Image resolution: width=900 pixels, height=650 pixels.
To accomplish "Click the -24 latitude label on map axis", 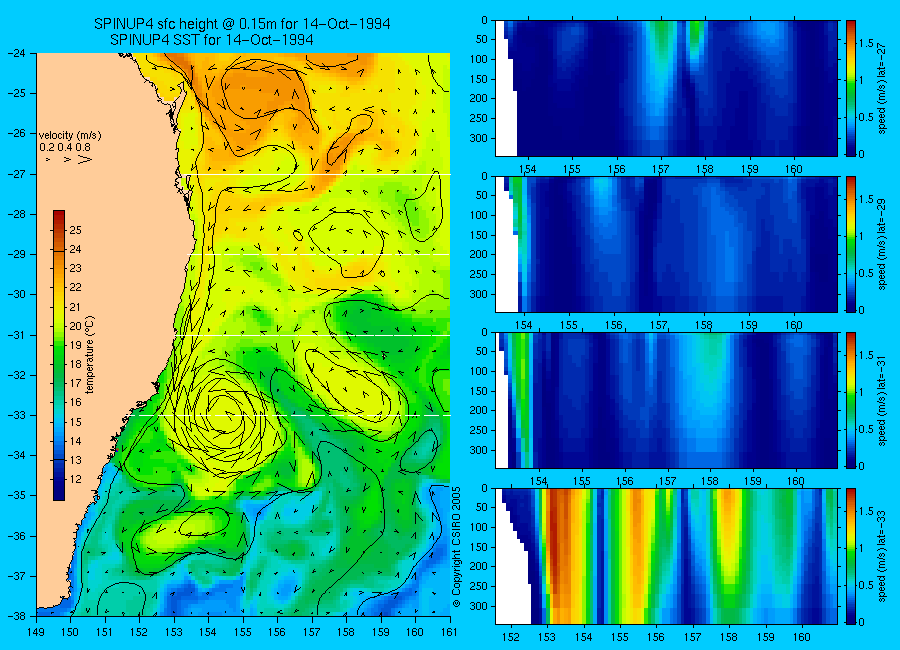I will 16,53.
